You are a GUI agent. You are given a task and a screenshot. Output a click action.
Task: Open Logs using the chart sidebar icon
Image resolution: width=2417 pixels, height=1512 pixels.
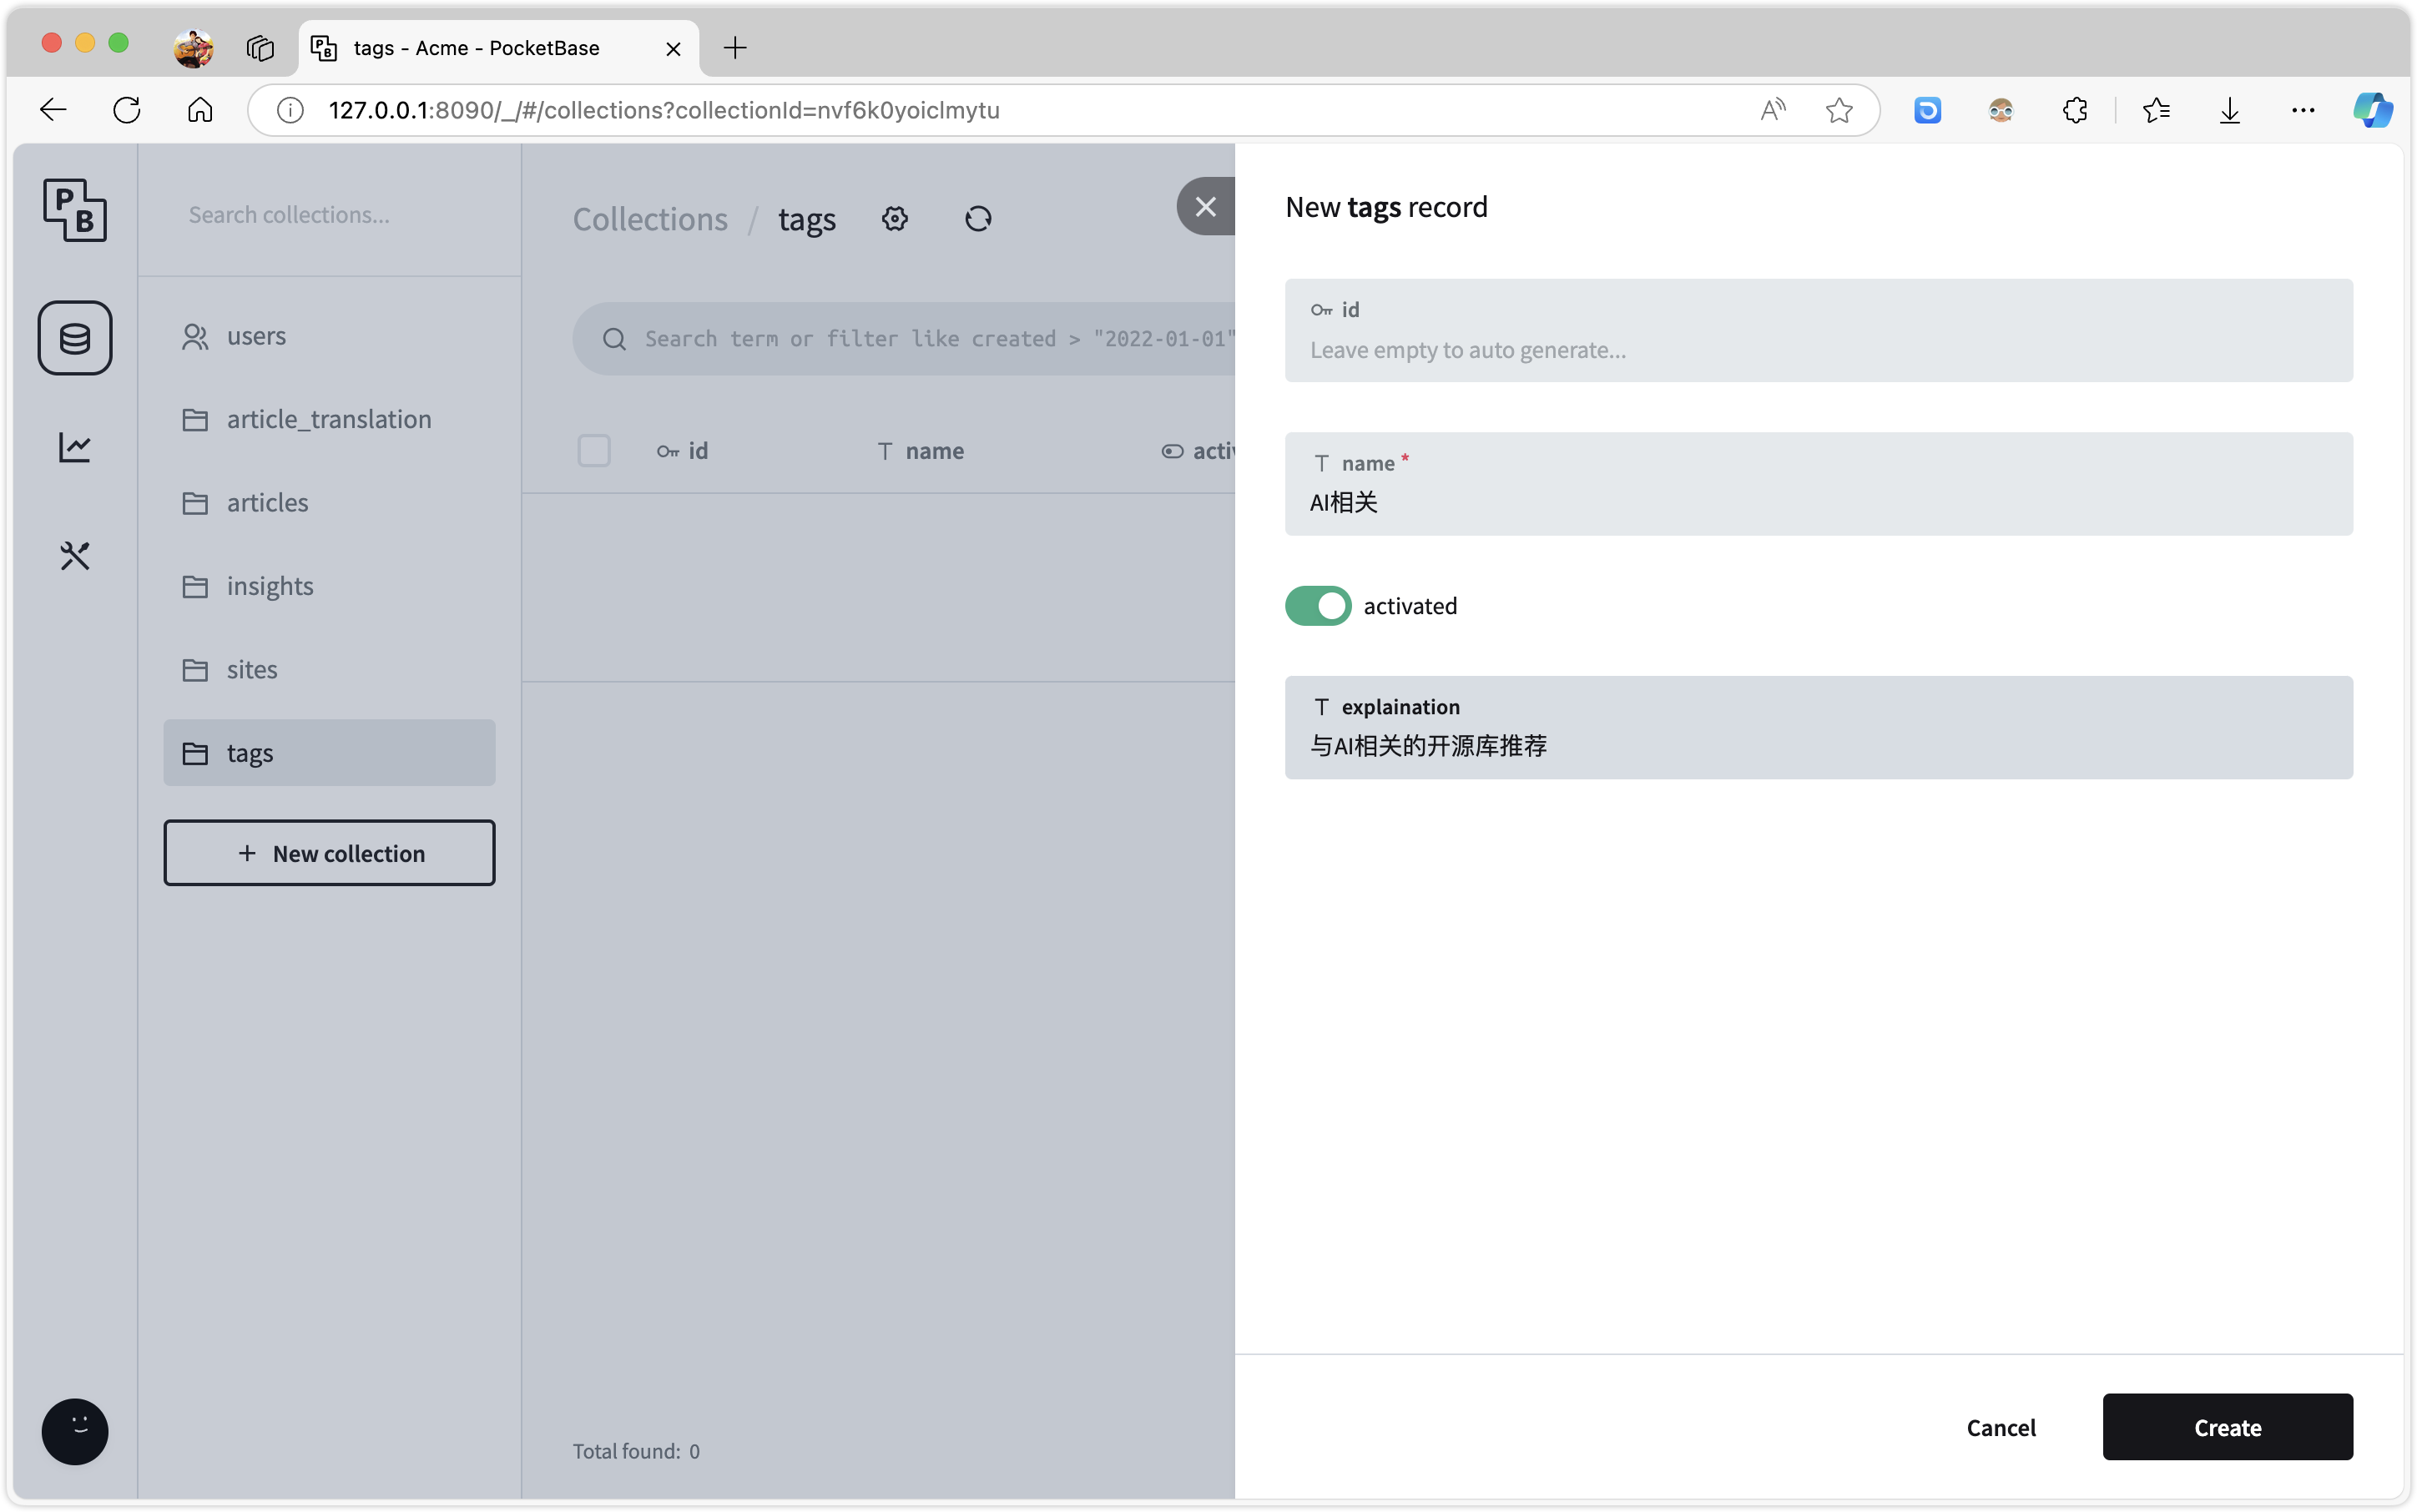point(75,447)
